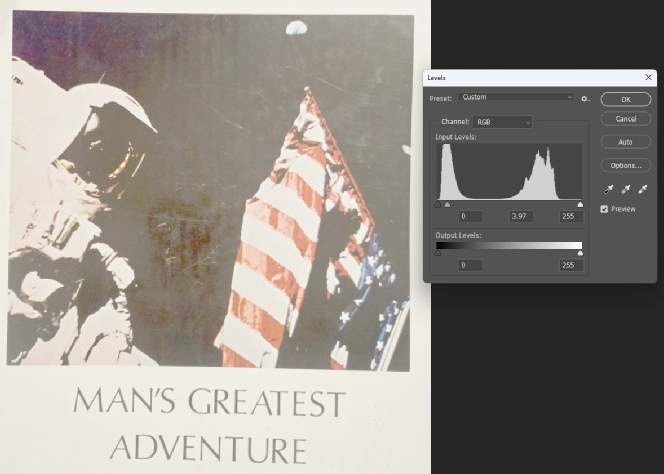The width and height of the screenshot is (664, 474).
Task: Open the Preset dropdown showing Custom
Action: coord(516,98)
